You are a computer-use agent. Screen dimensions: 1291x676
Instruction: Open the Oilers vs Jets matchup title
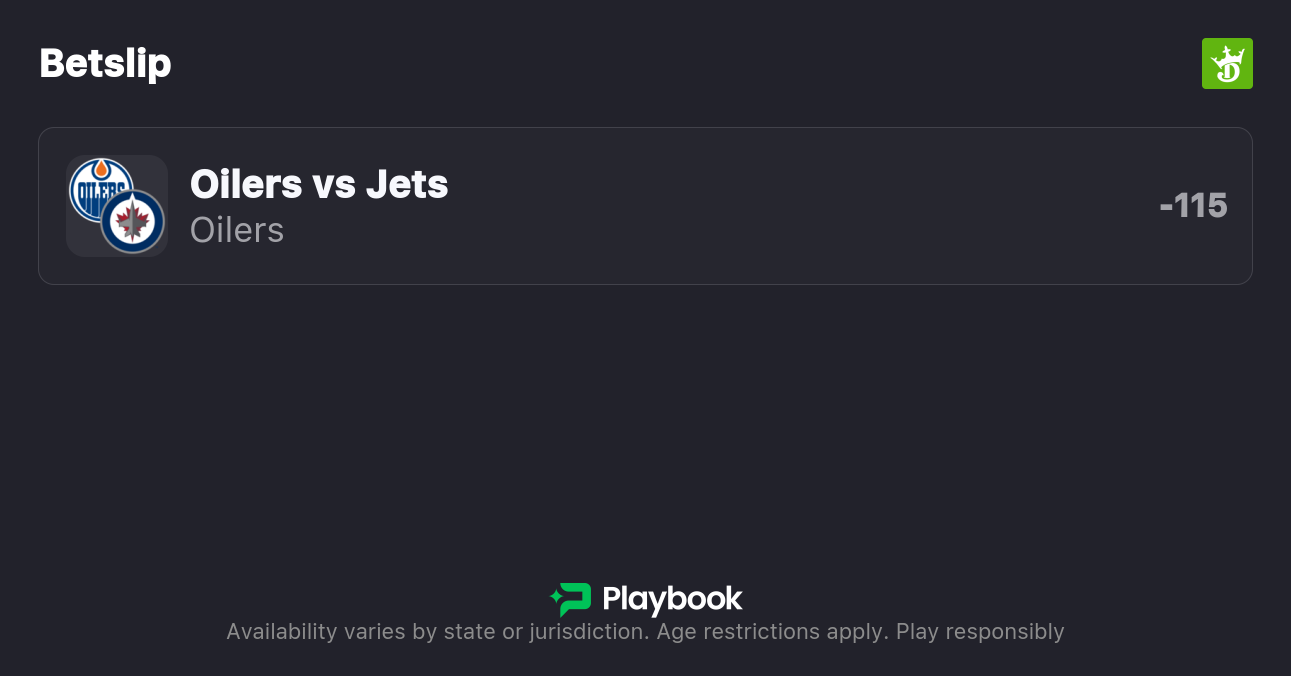(x=319, y=184)
